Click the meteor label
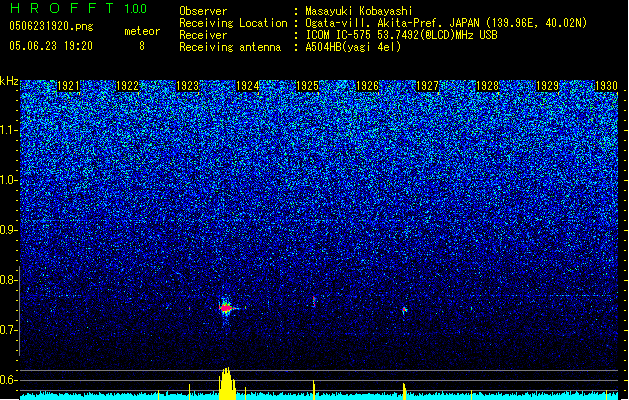The height and width of the screenshot is (400, 629). click(x=142, y=31)
